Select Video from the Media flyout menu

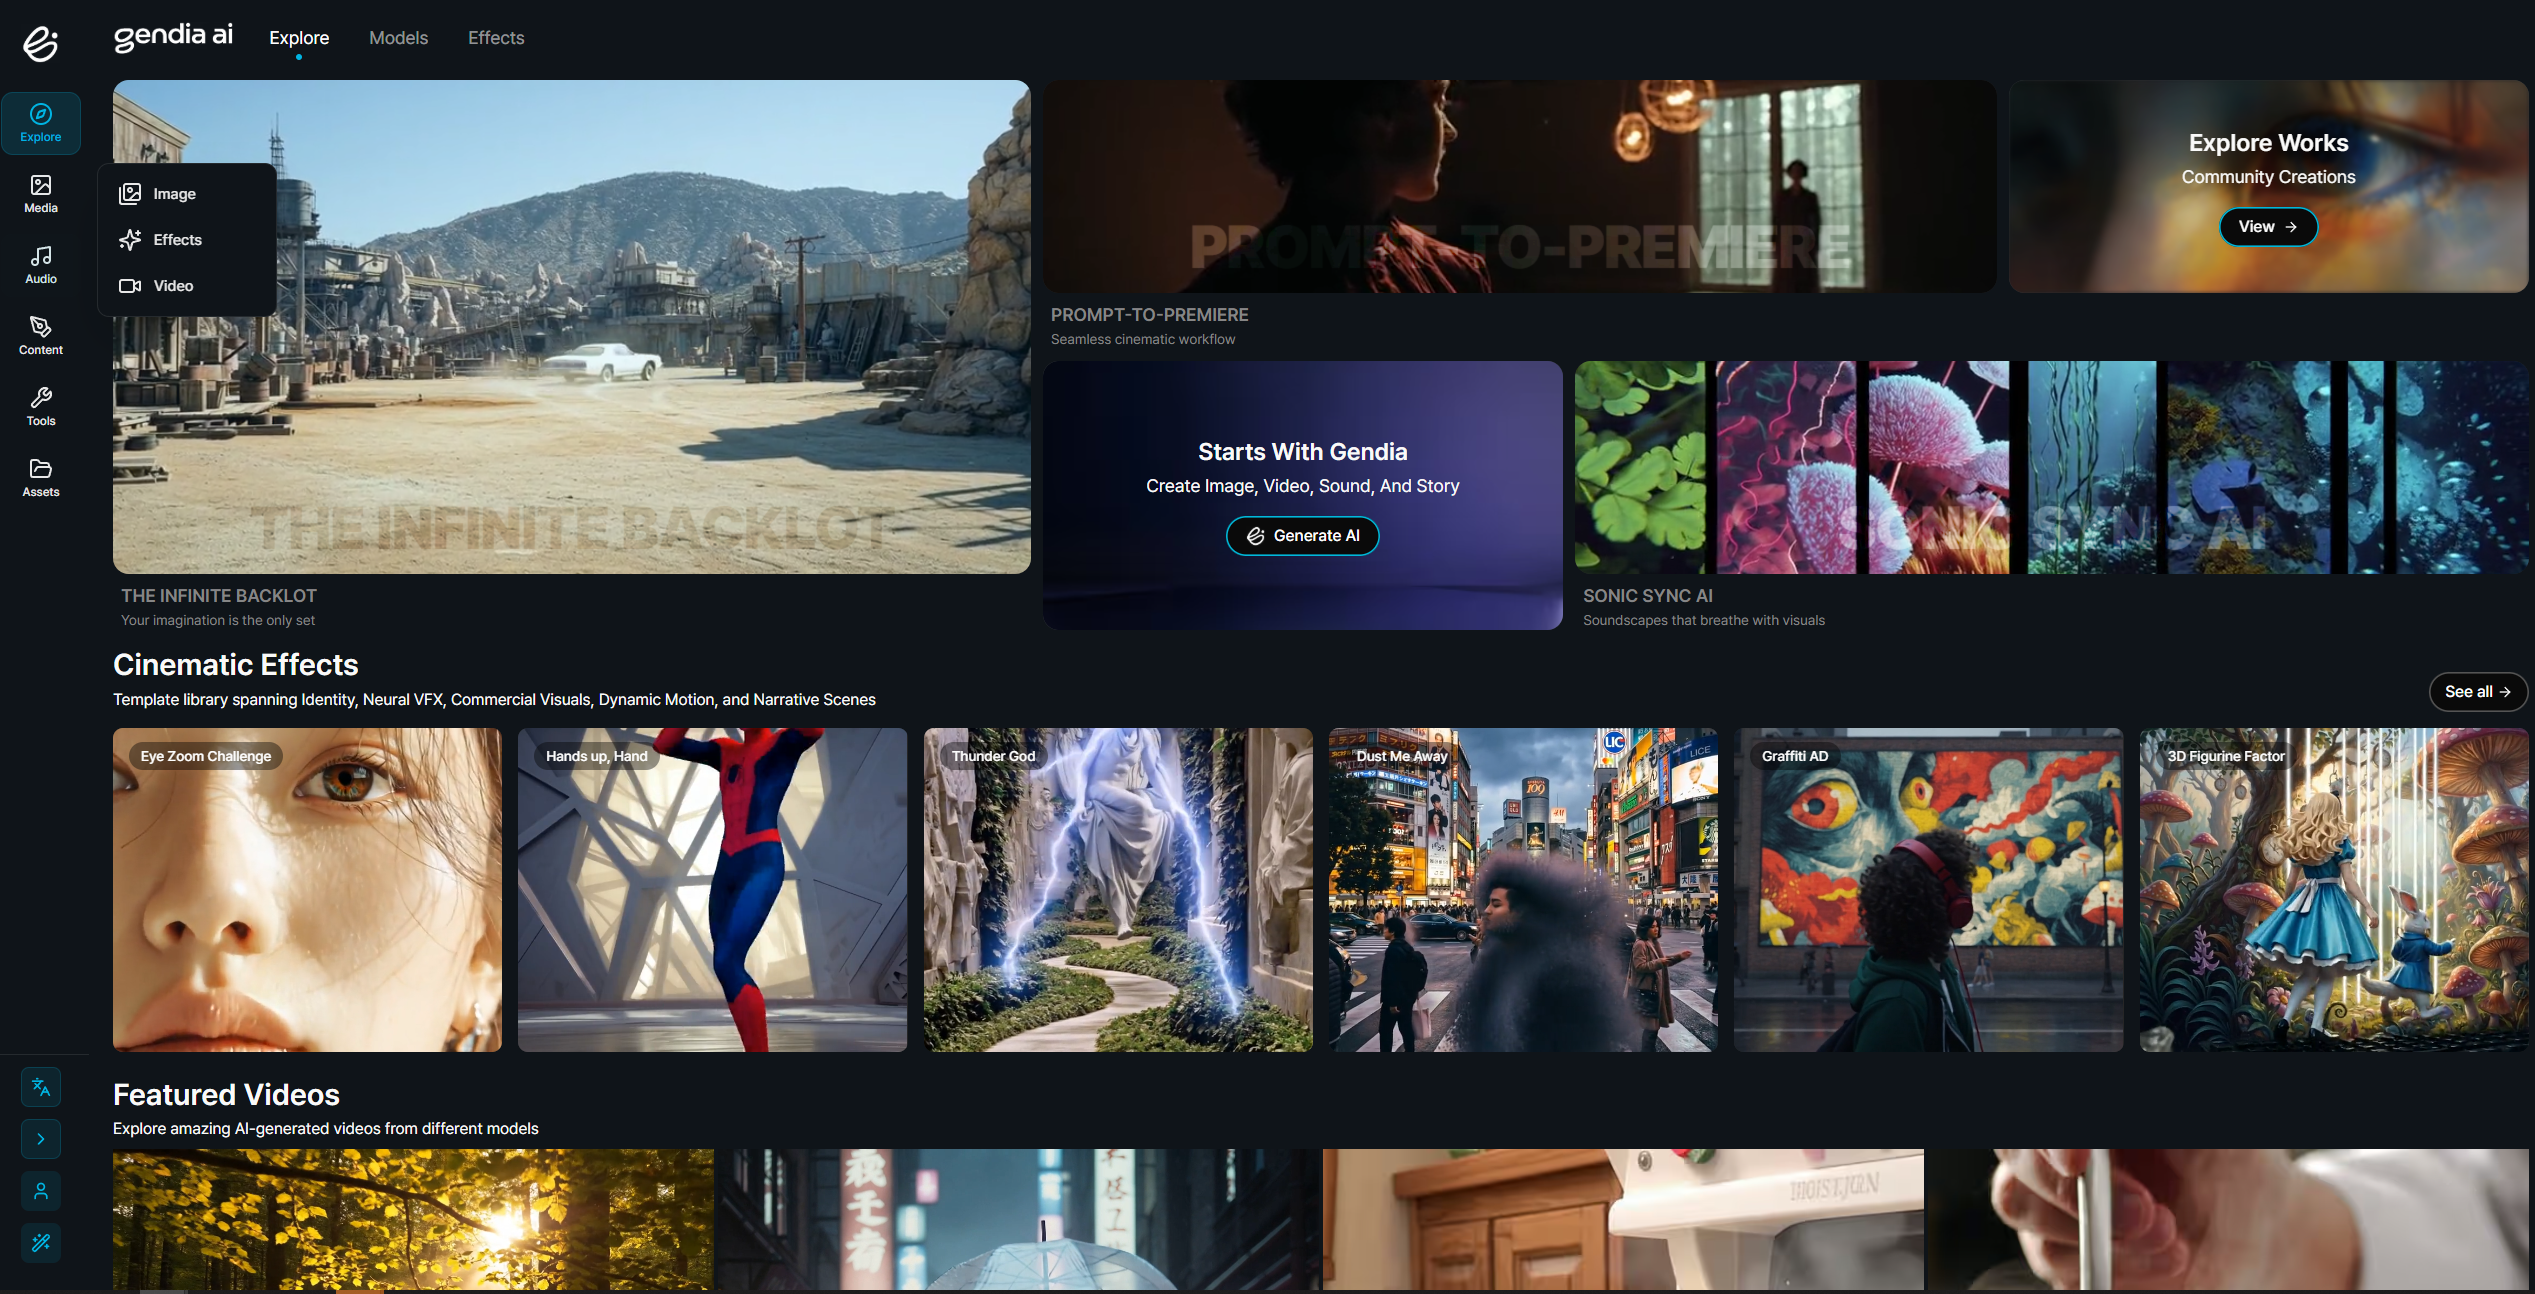click(173, 286)
